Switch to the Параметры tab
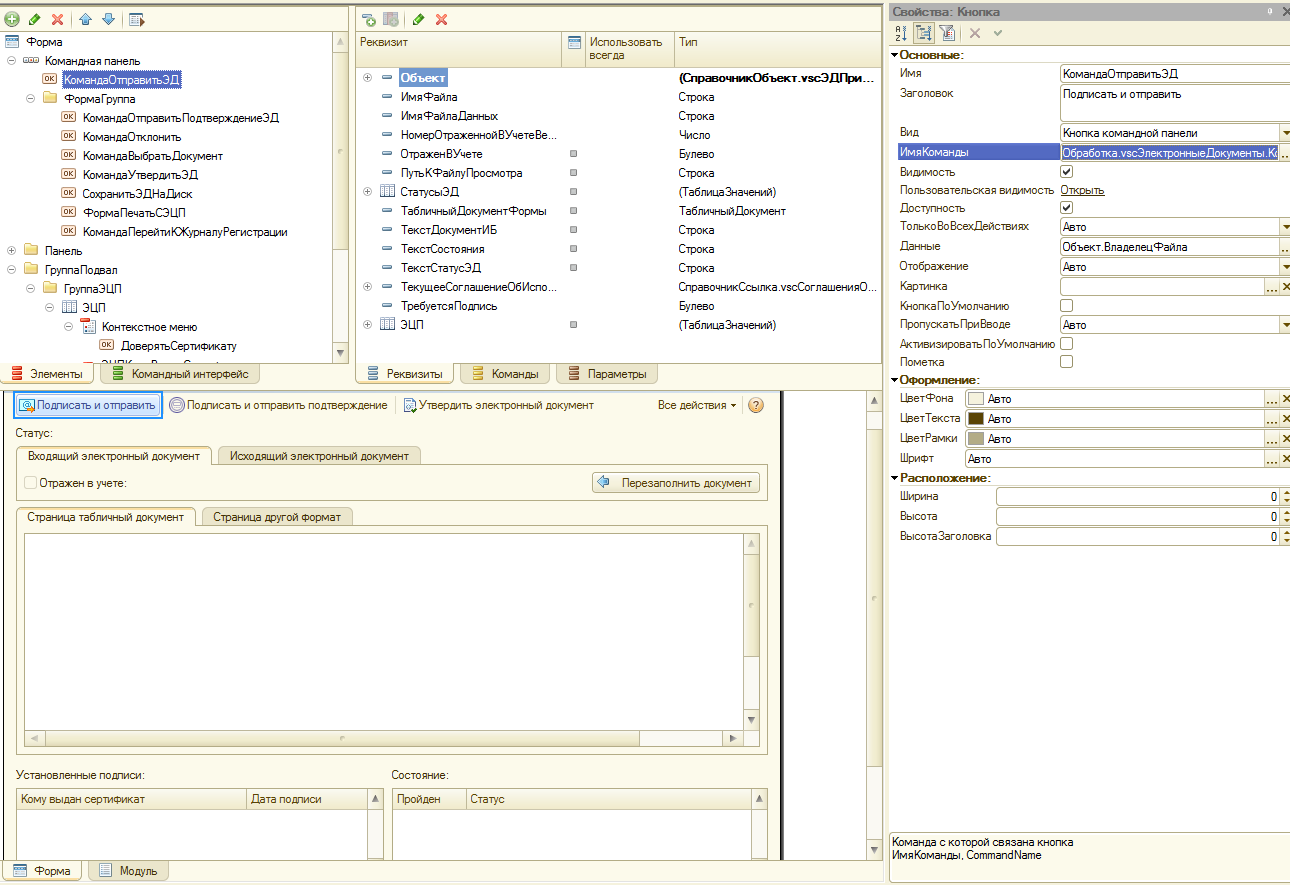 coord(605,374)
